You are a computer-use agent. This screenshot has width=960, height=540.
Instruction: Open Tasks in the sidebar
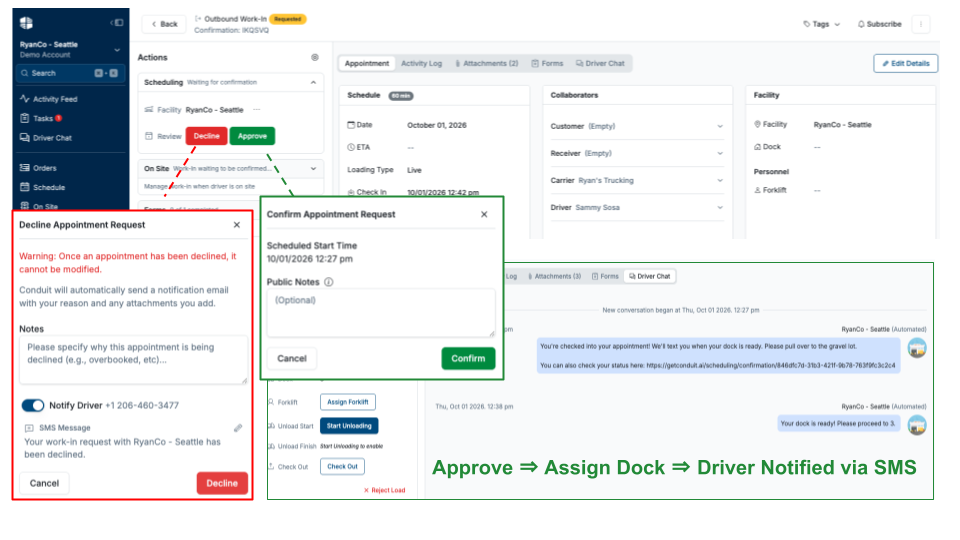40,118
